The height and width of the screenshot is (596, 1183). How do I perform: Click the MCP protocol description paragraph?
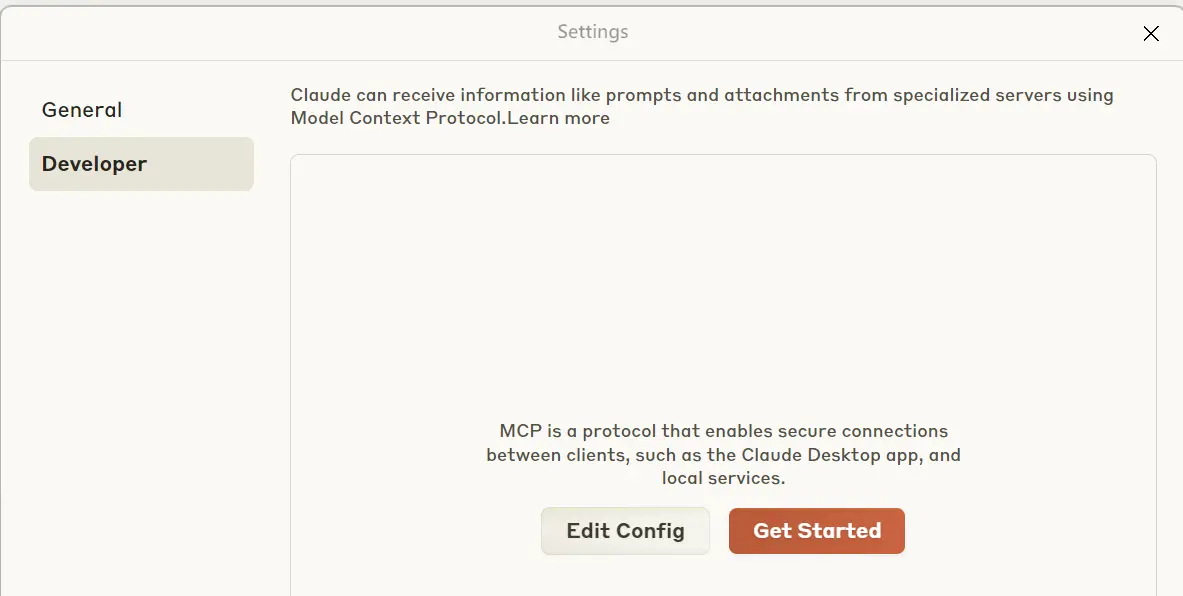click(723, 455)
